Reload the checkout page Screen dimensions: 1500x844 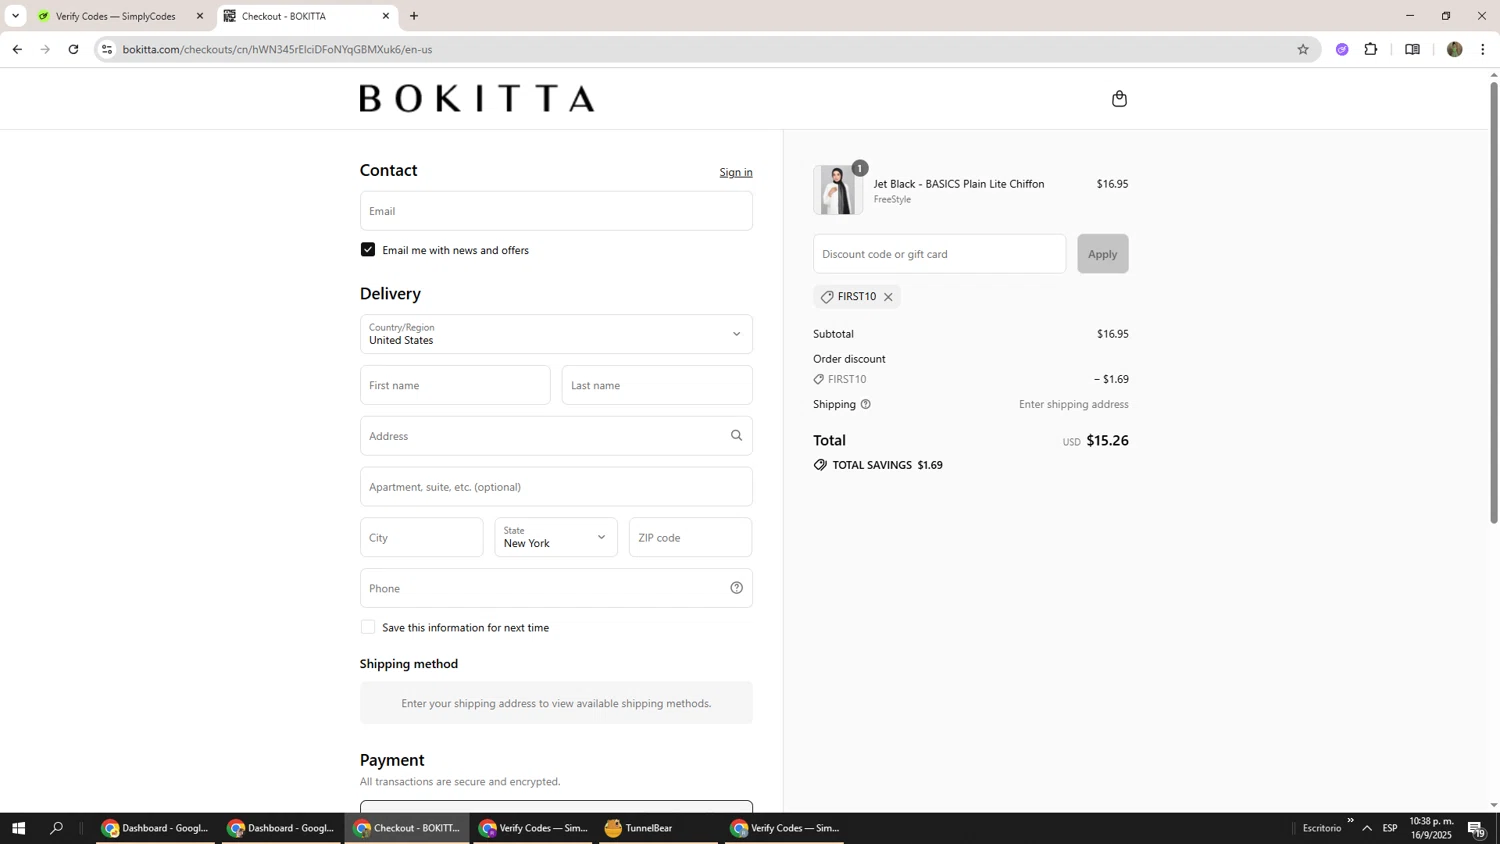point(73,49)
